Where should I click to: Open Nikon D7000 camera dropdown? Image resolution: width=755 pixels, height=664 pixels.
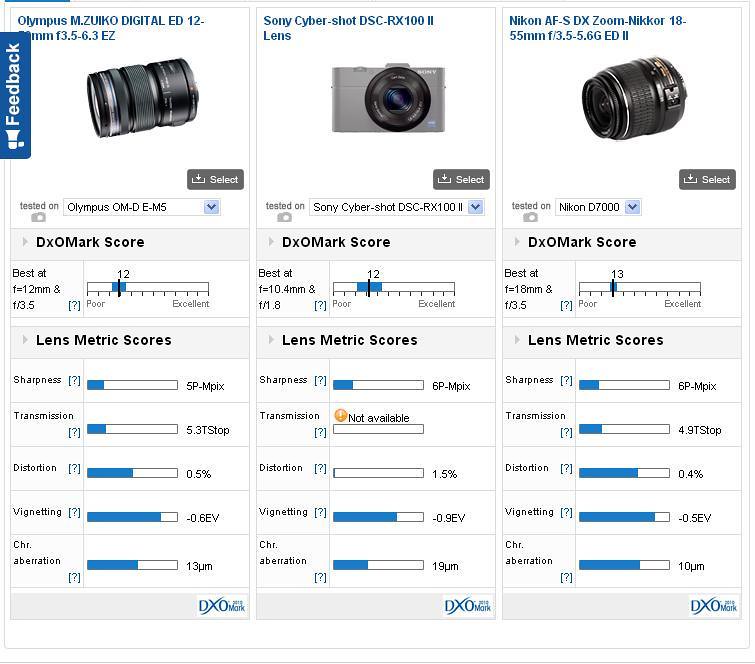click(x=598, y=207)
